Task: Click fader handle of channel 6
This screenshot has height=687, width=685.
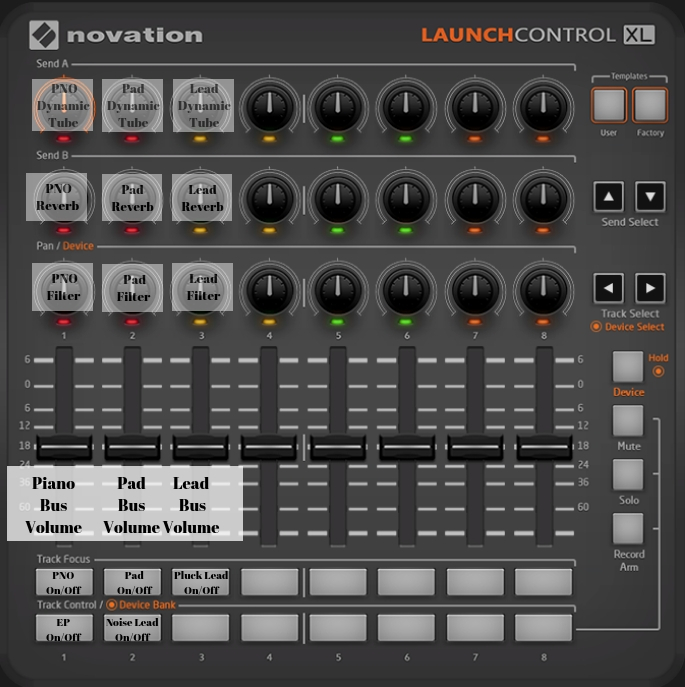Action: coord(407,447)
